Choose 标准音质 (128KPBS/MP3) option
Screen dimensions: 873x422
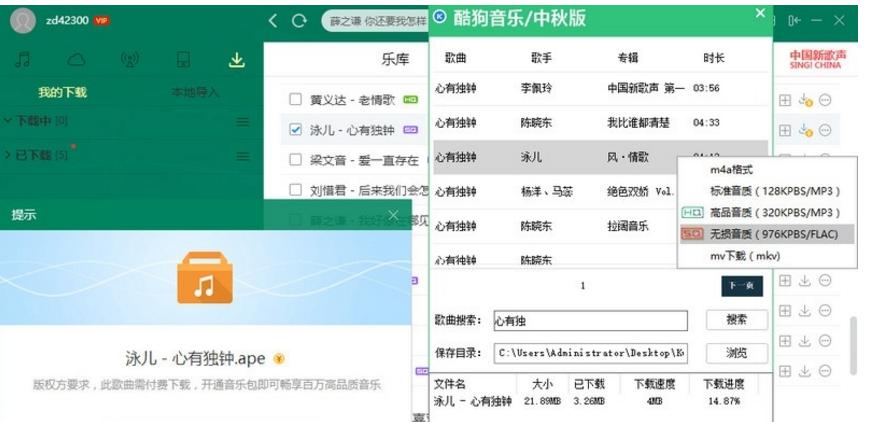point(766,191)
